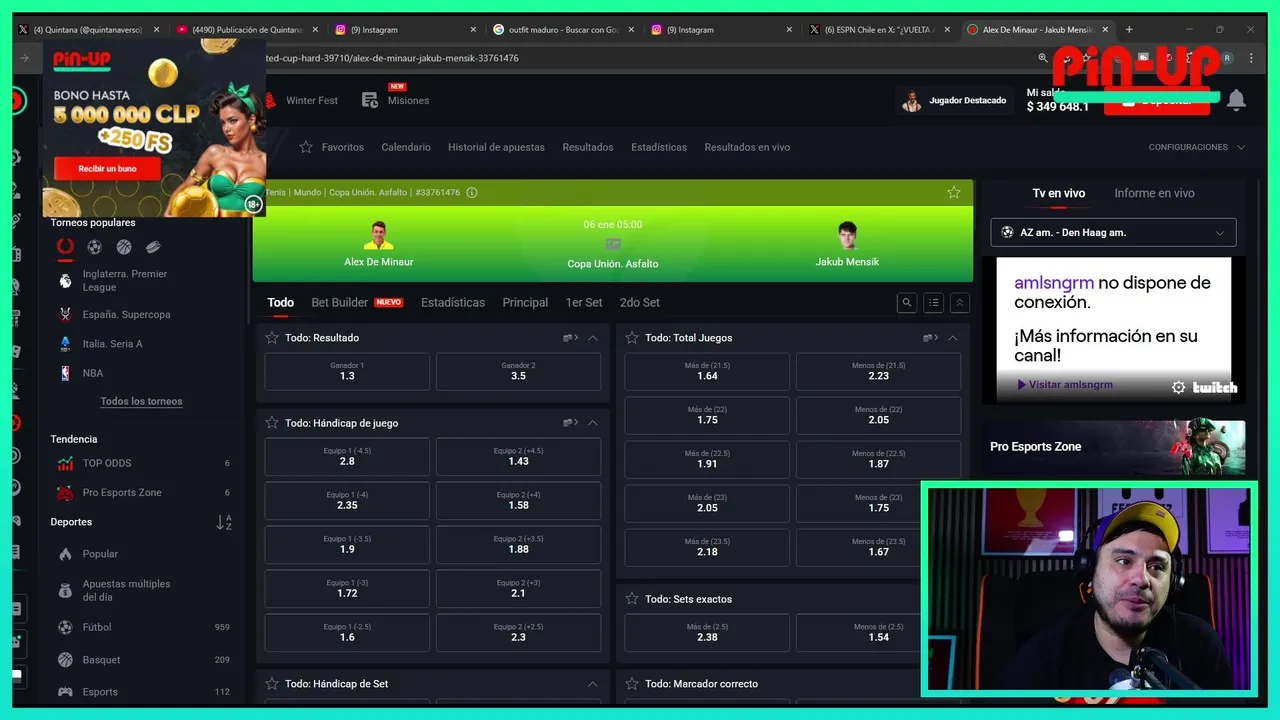Click the bet-slip icon in Todo: Resultado header
This screenshot has width=1280, height=720.
[x=570, y=338]
